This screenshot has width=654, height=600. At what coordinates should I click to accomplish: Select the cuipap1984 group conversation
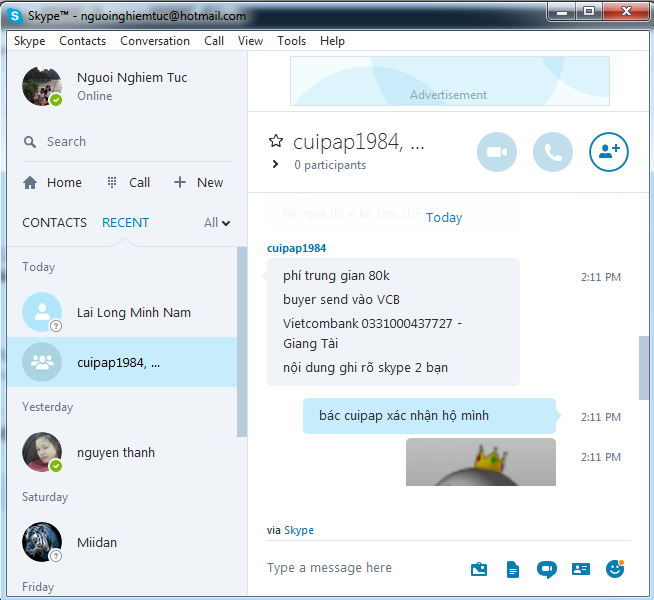click(x=122, y=362)
